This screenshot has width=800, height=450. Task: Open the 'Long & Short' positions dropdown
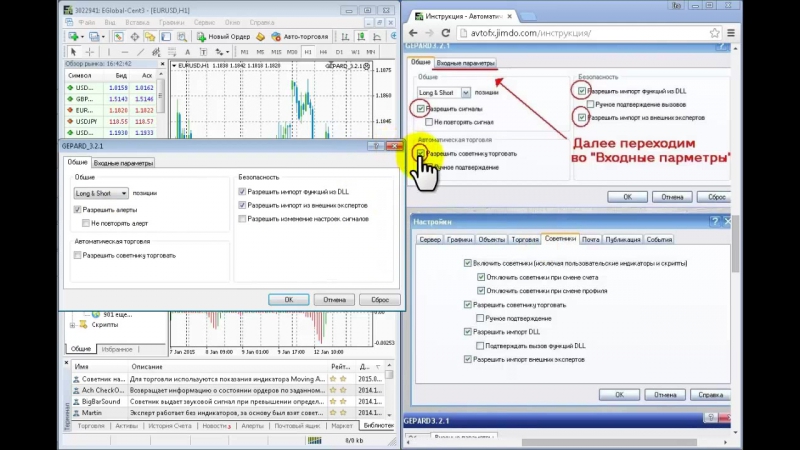click(x=124, y=193)
